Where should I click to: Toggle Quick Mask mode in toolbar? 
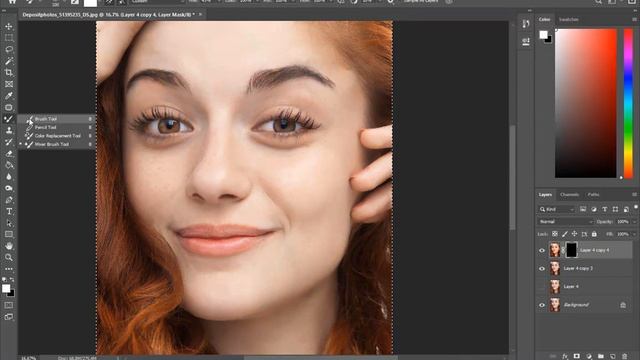pyautogui.click(x=9, y=305)
